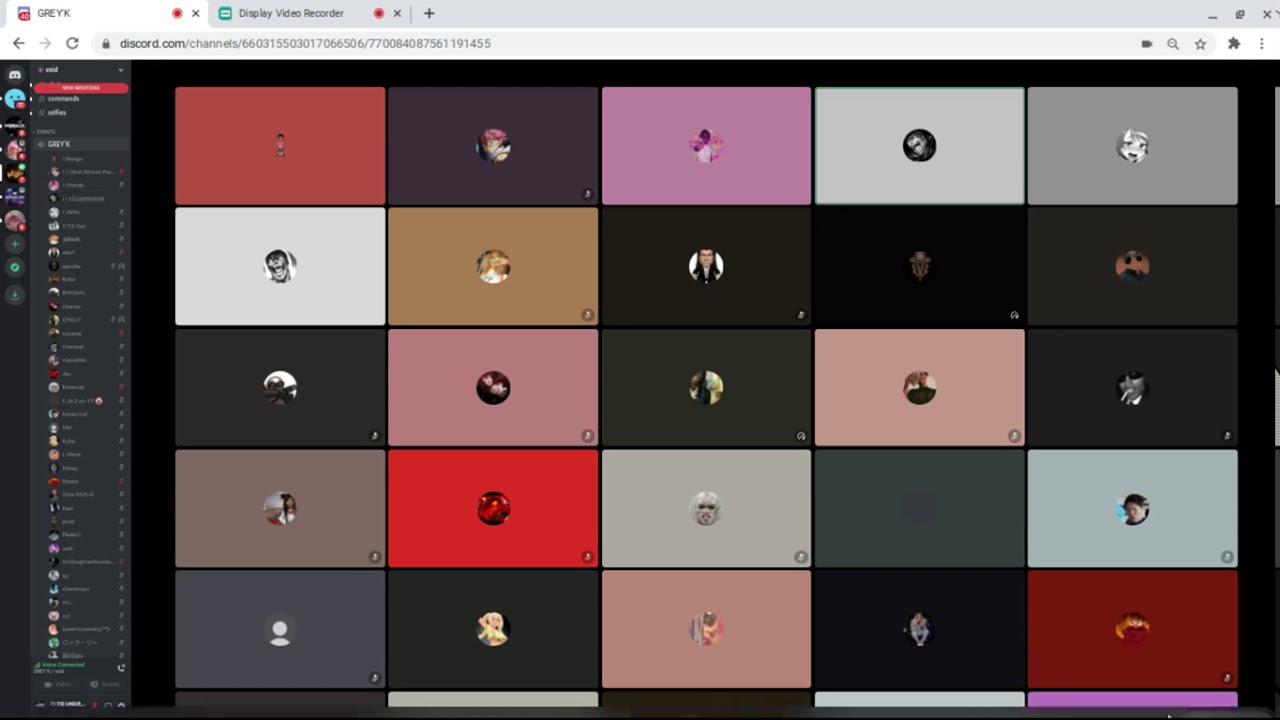Switch to the GREY'K browser tab
This screenshot has height=720, width=1280.
click(x=108, y=13)
